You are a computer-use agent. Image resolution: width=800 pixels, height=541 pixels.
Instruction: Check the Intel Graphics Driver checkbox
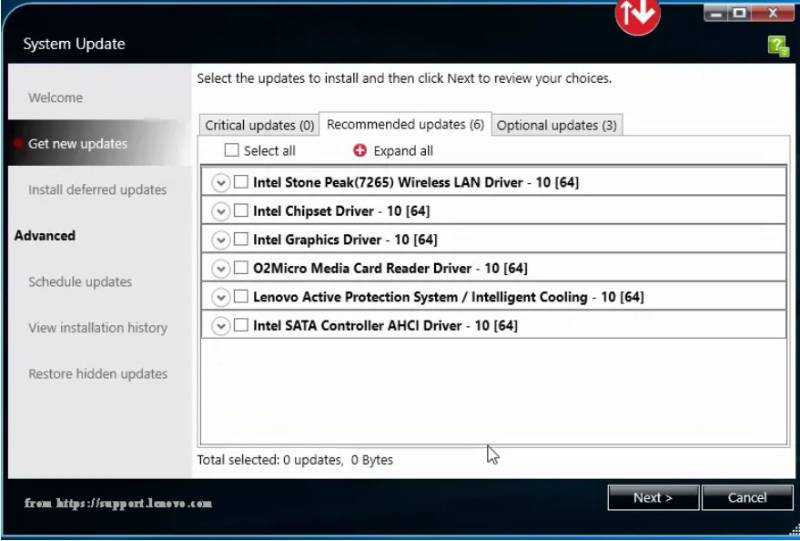pos(241,239)
